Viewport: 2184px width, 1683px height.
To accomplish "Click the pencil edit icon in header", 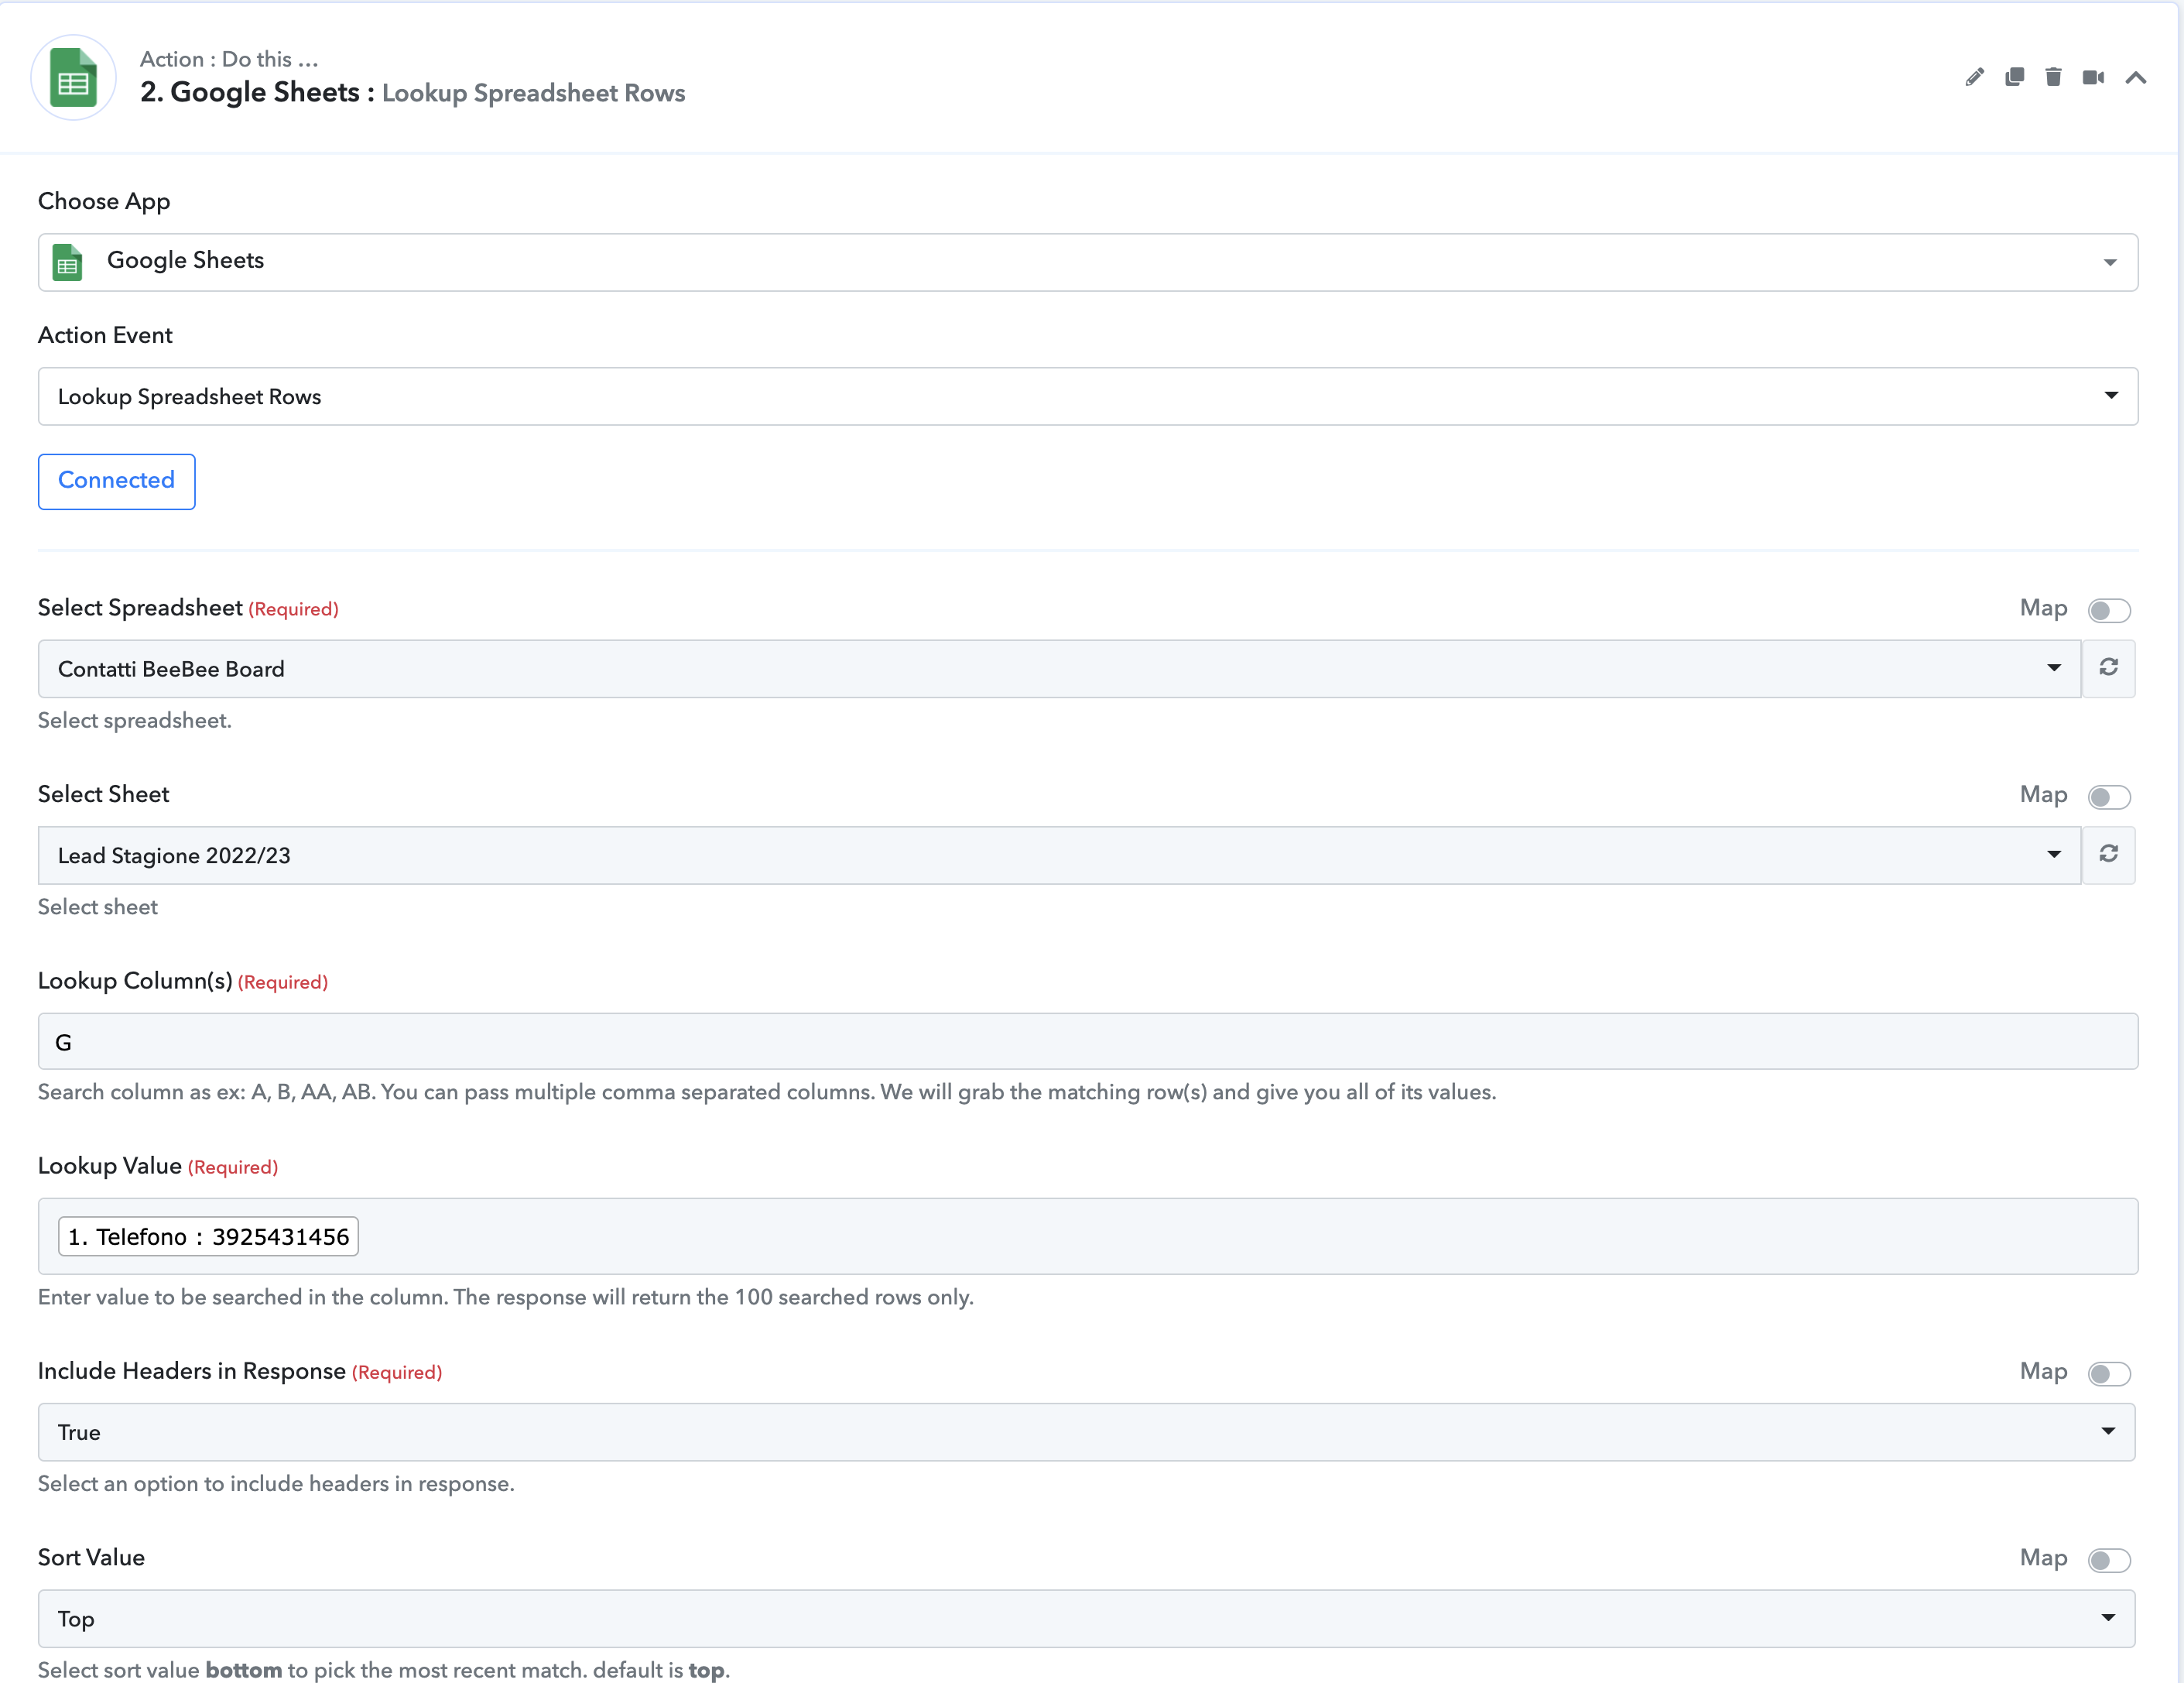I will tap(1974, 77).
